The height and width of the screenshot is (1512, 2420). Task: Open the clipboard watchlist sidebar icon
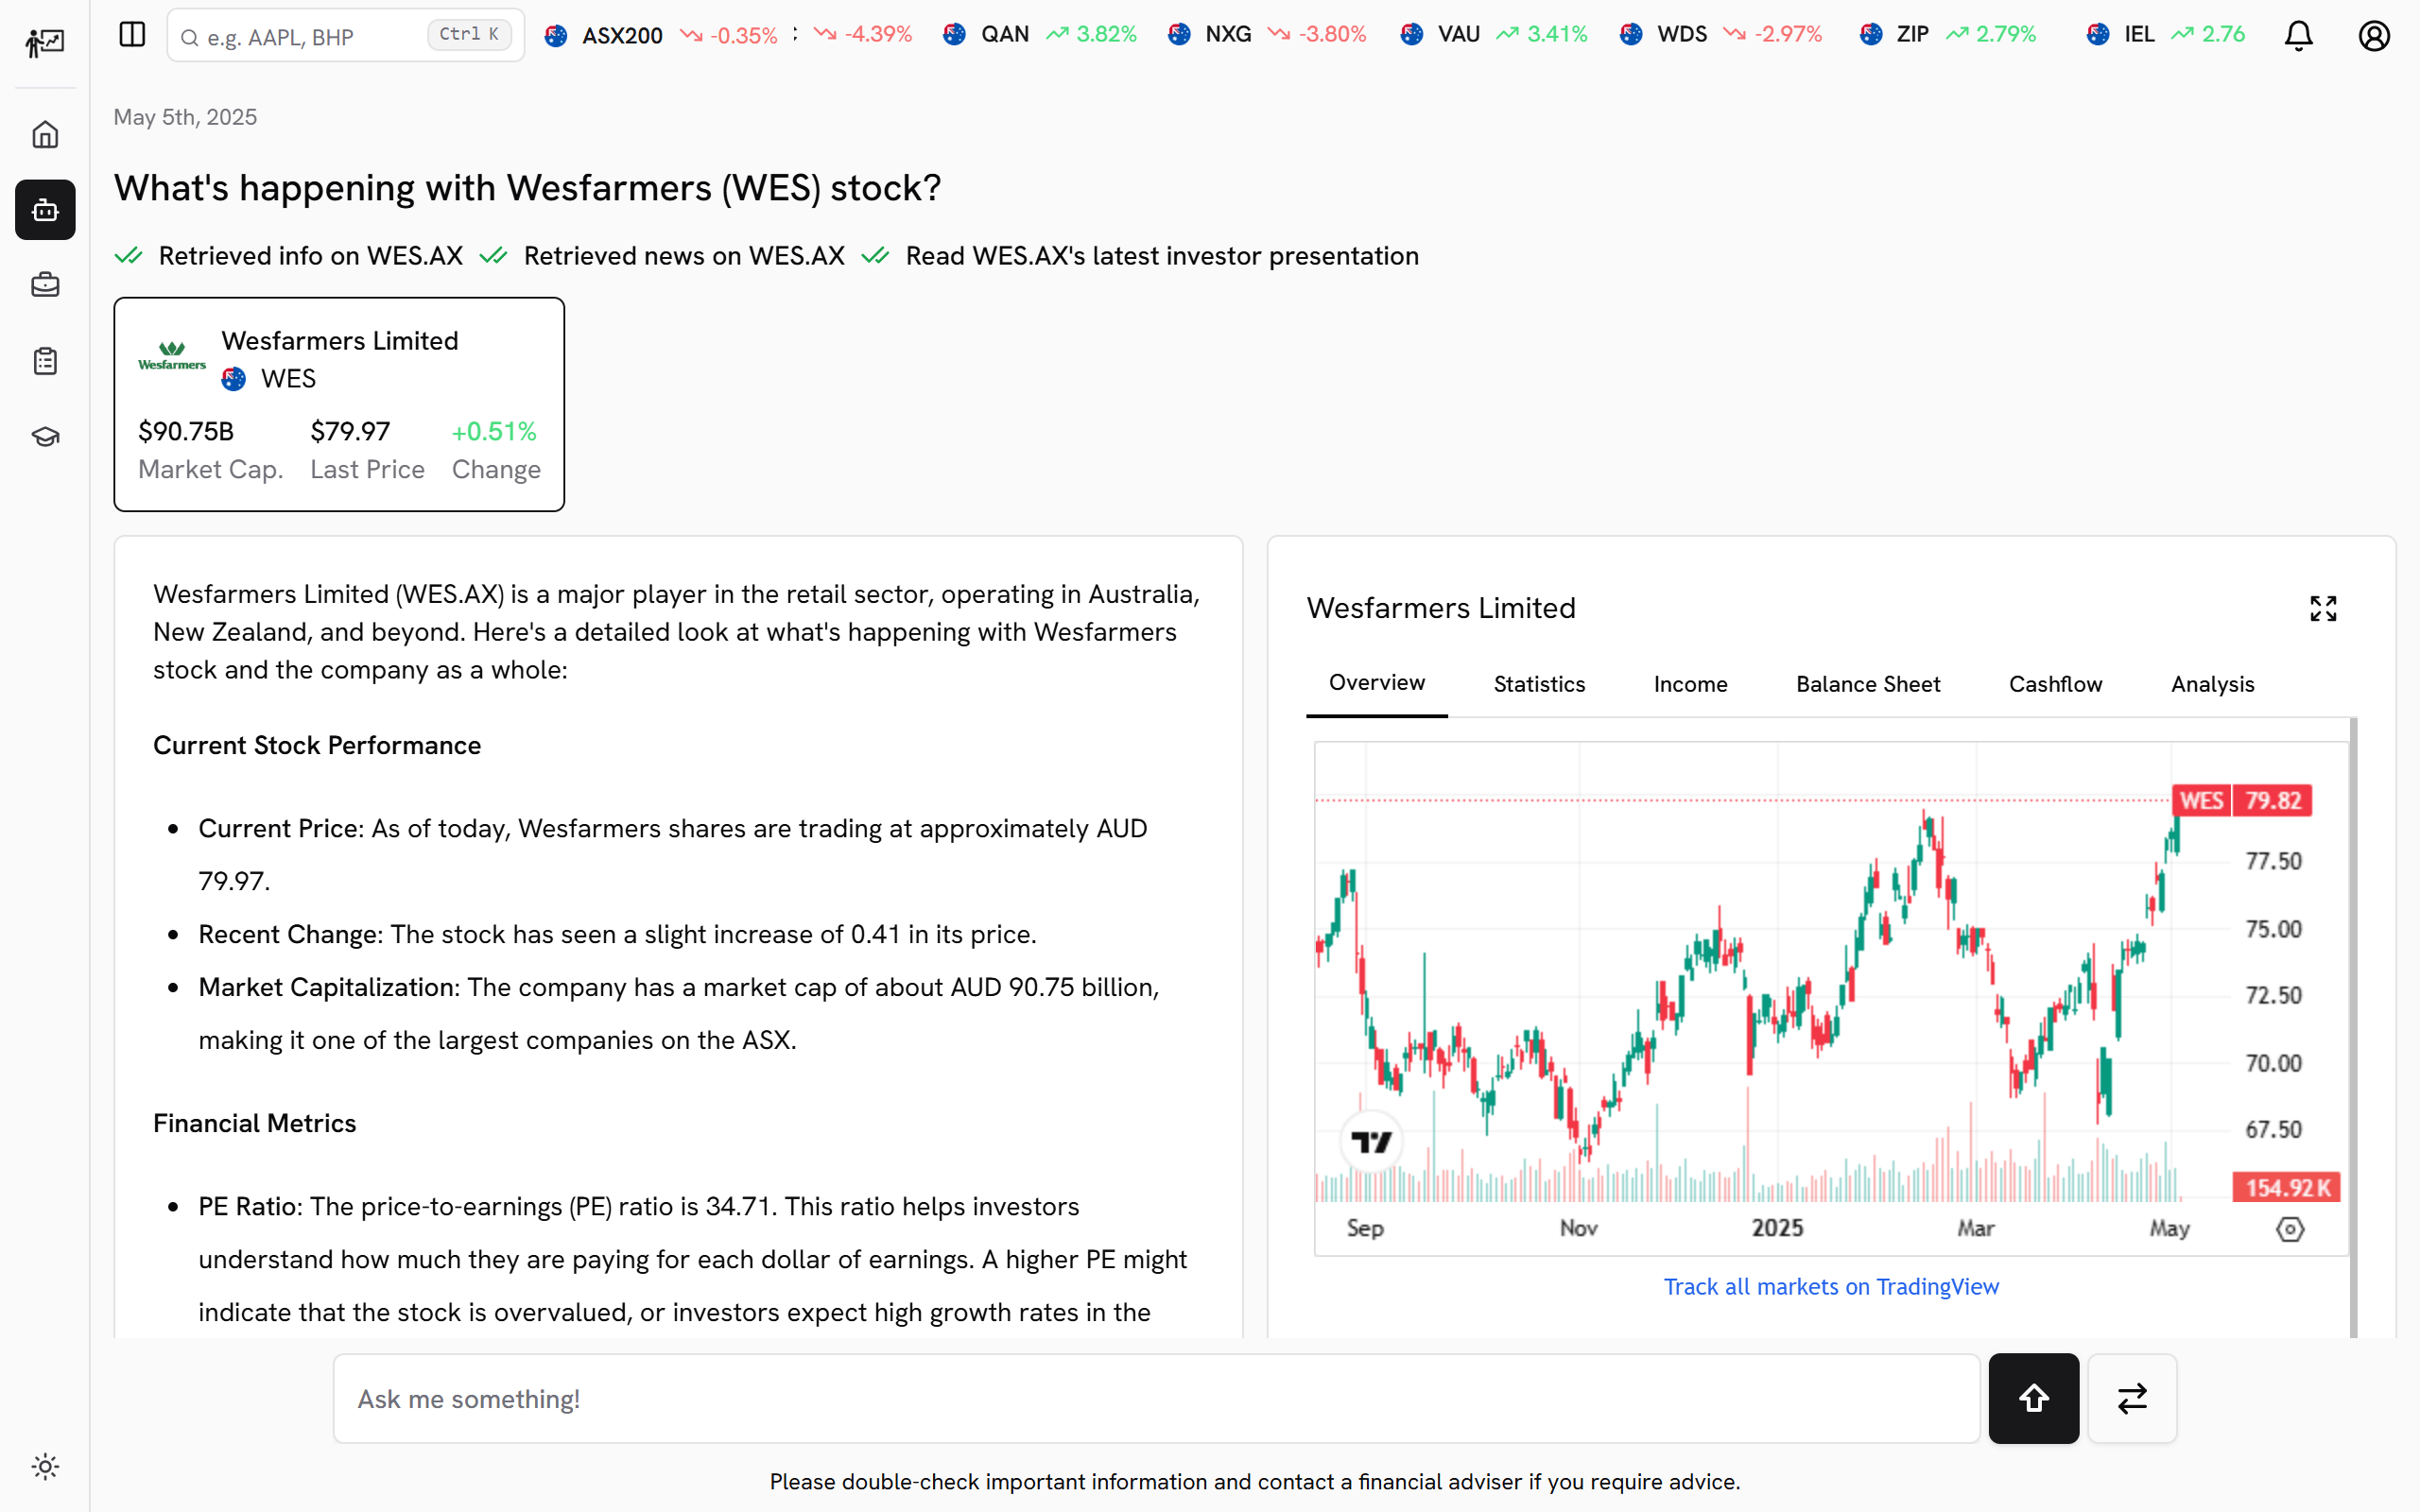click(x=45, y=361)
